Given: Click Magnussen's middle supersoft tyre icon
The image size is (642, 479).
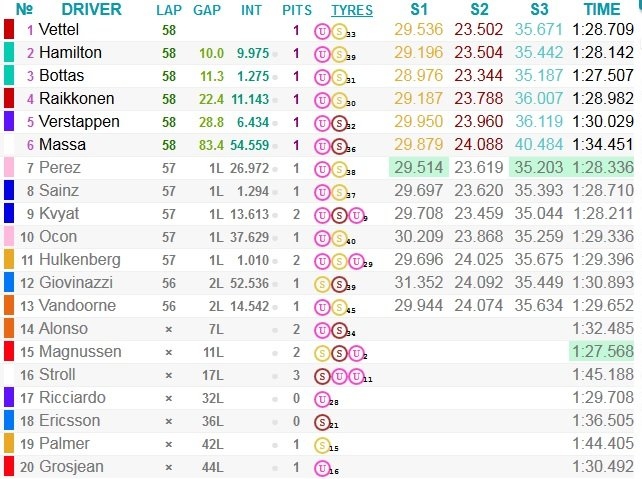Looking at the screenshot, I should point(339,353).
